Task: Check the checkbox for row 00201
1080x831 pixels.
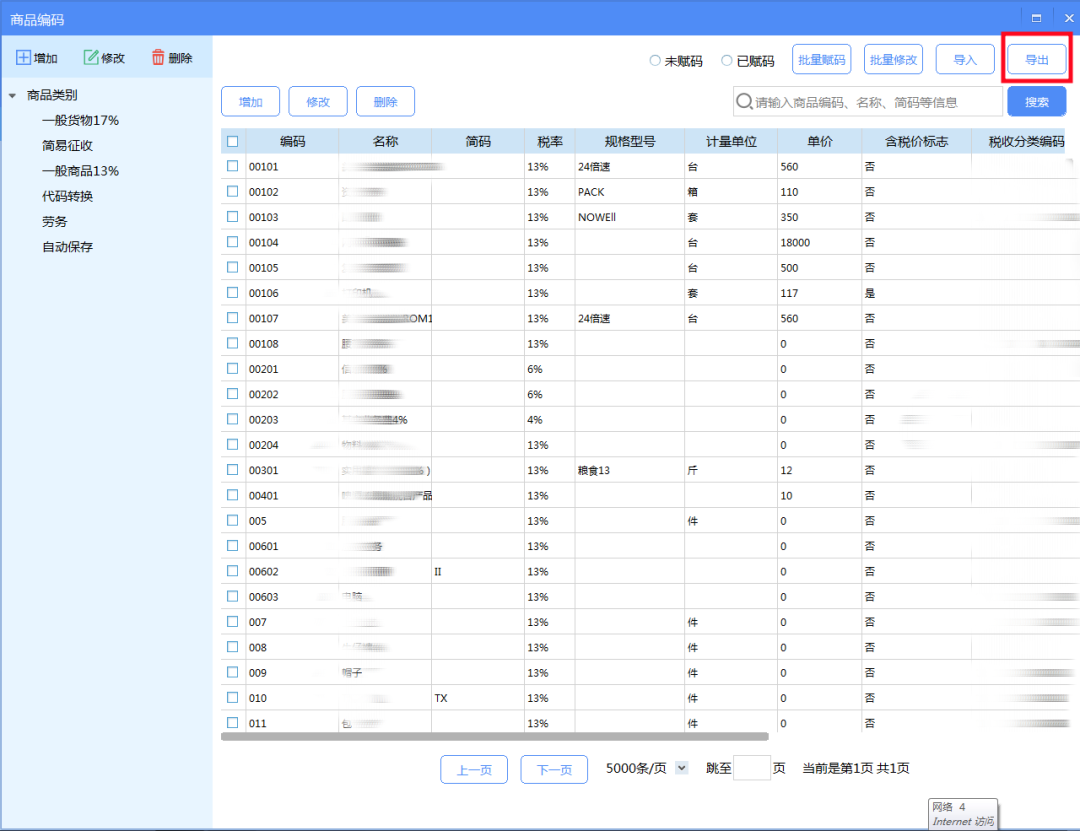Action: tap(233, 369)
